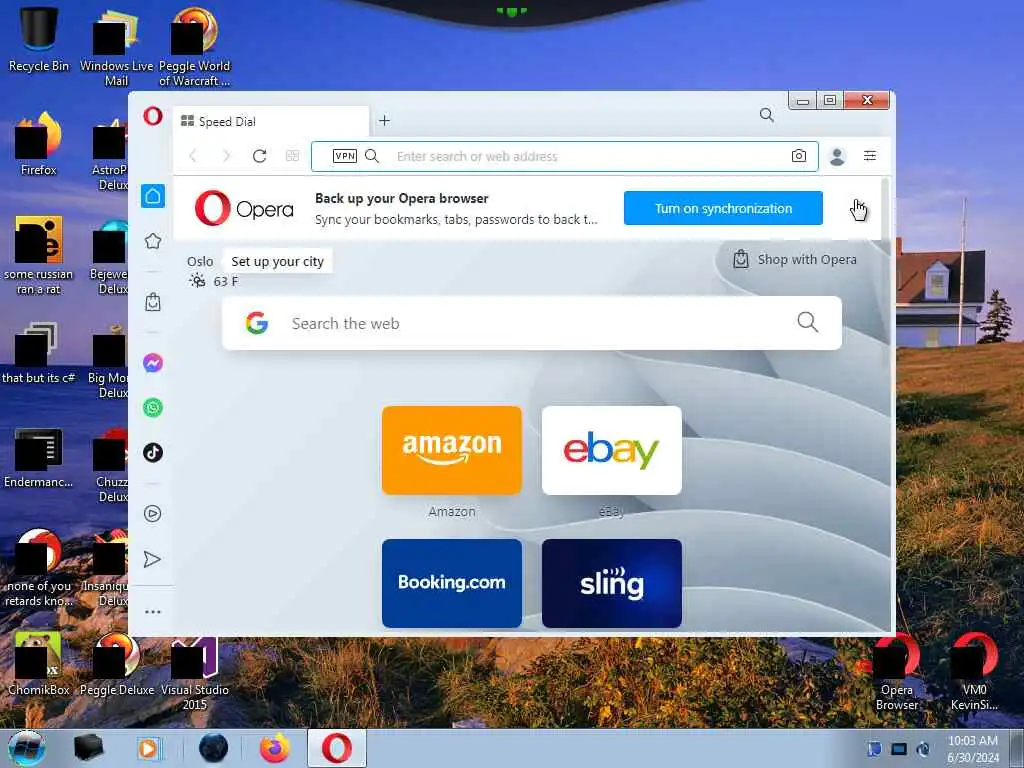Select the Firefox desktop shortcut
The height and width of the screenshot is (768, 1024).
tap(39, 144)
